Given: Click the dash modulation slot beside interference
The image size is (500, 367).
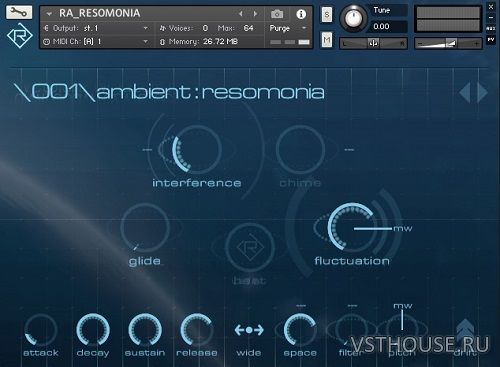Looking at the screenshot, I should [147, 150].
